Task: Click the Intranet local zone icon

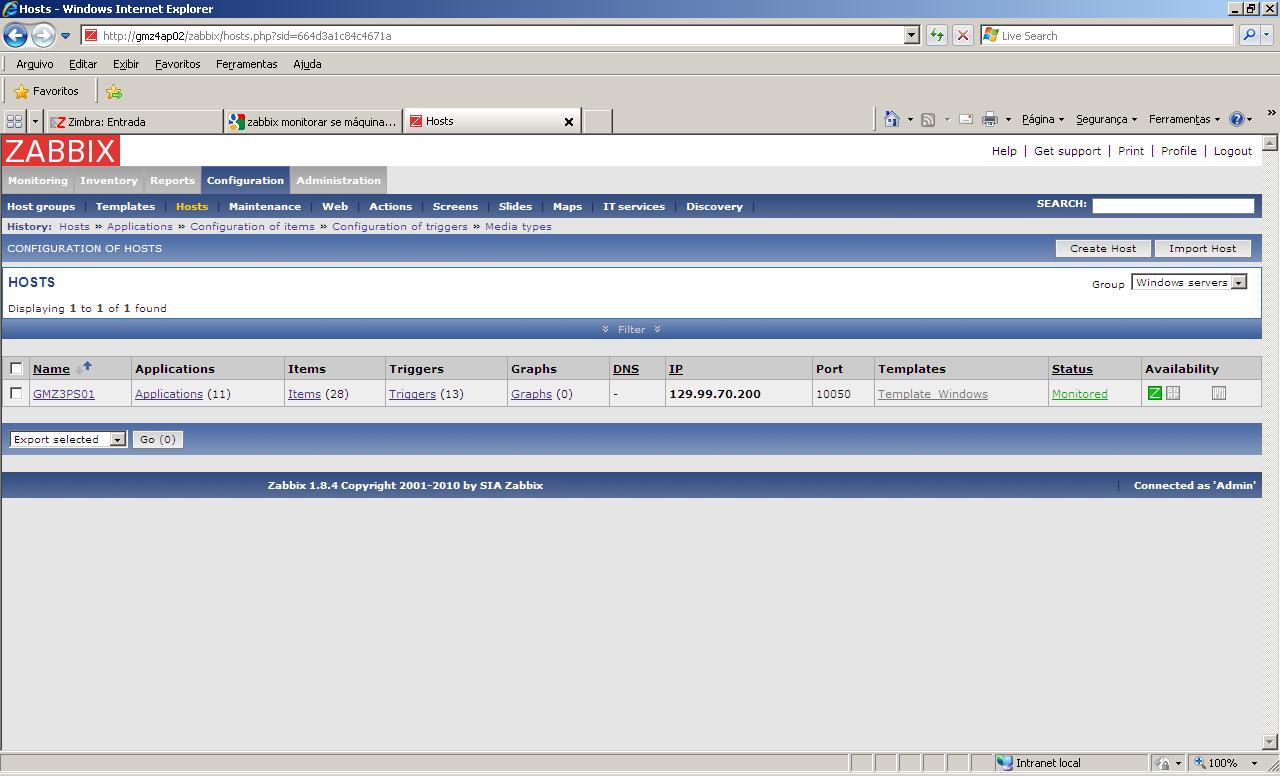Action: [1005, 763]
